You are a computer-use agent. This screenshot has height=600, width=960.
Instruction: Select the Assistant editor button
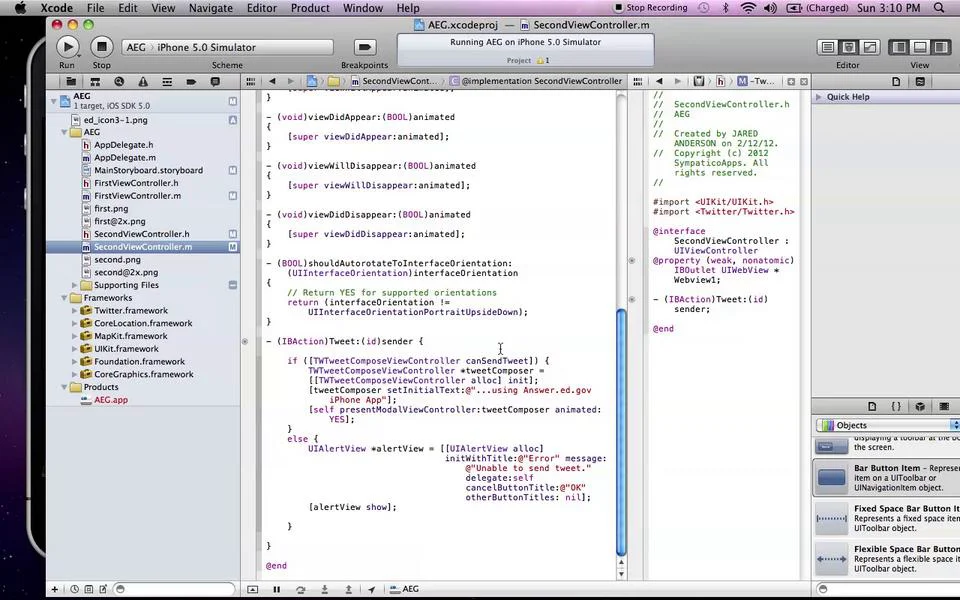[849, 47]
